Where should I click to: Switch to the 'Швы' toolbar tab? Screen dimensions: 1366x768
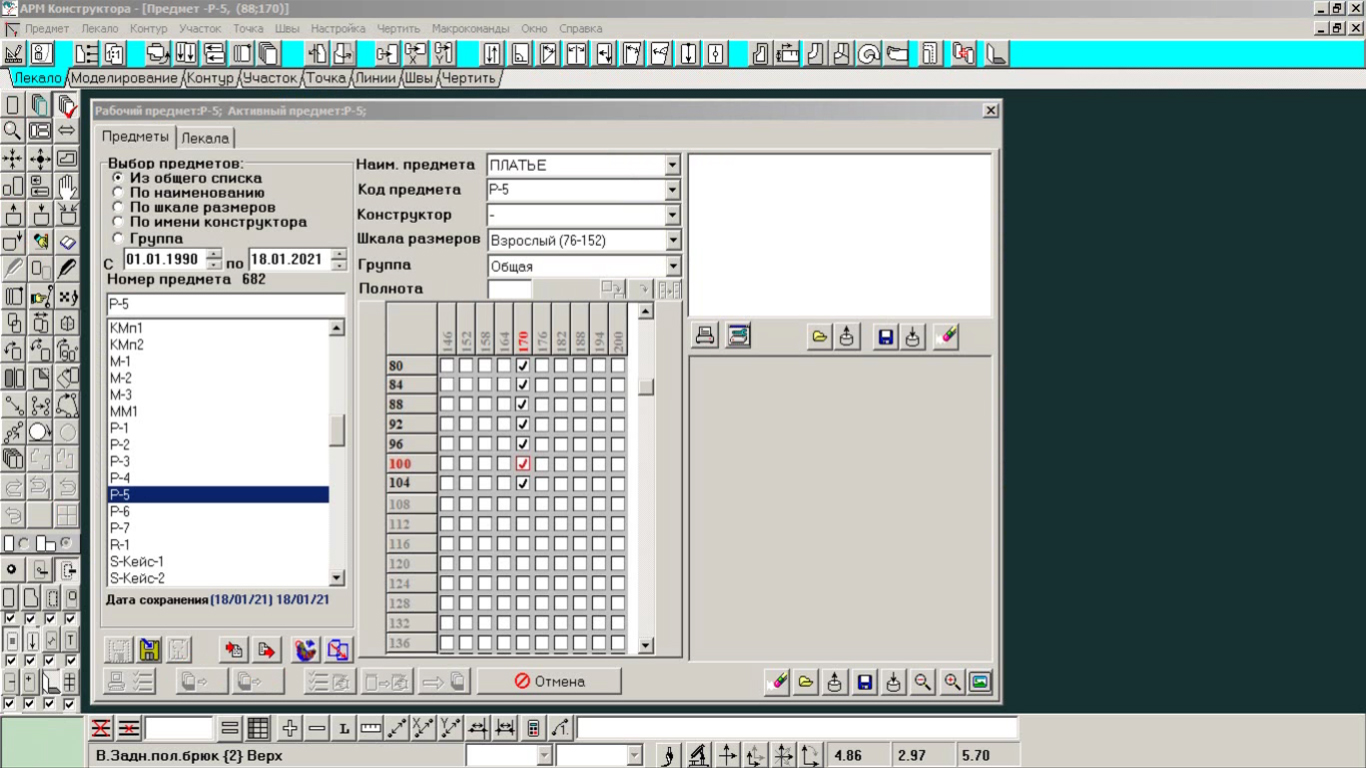pos(419,77)
